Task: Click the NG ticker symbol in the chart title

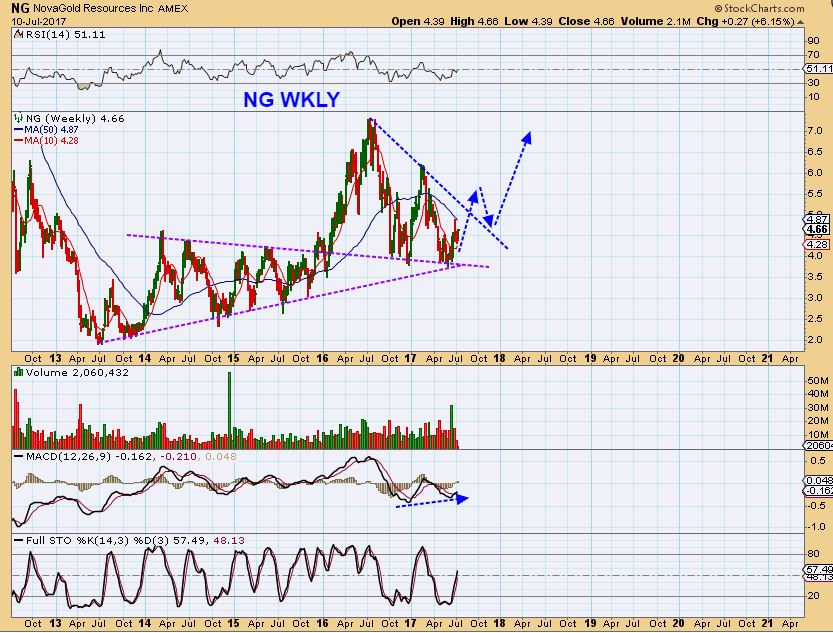Action: [20, 8]
